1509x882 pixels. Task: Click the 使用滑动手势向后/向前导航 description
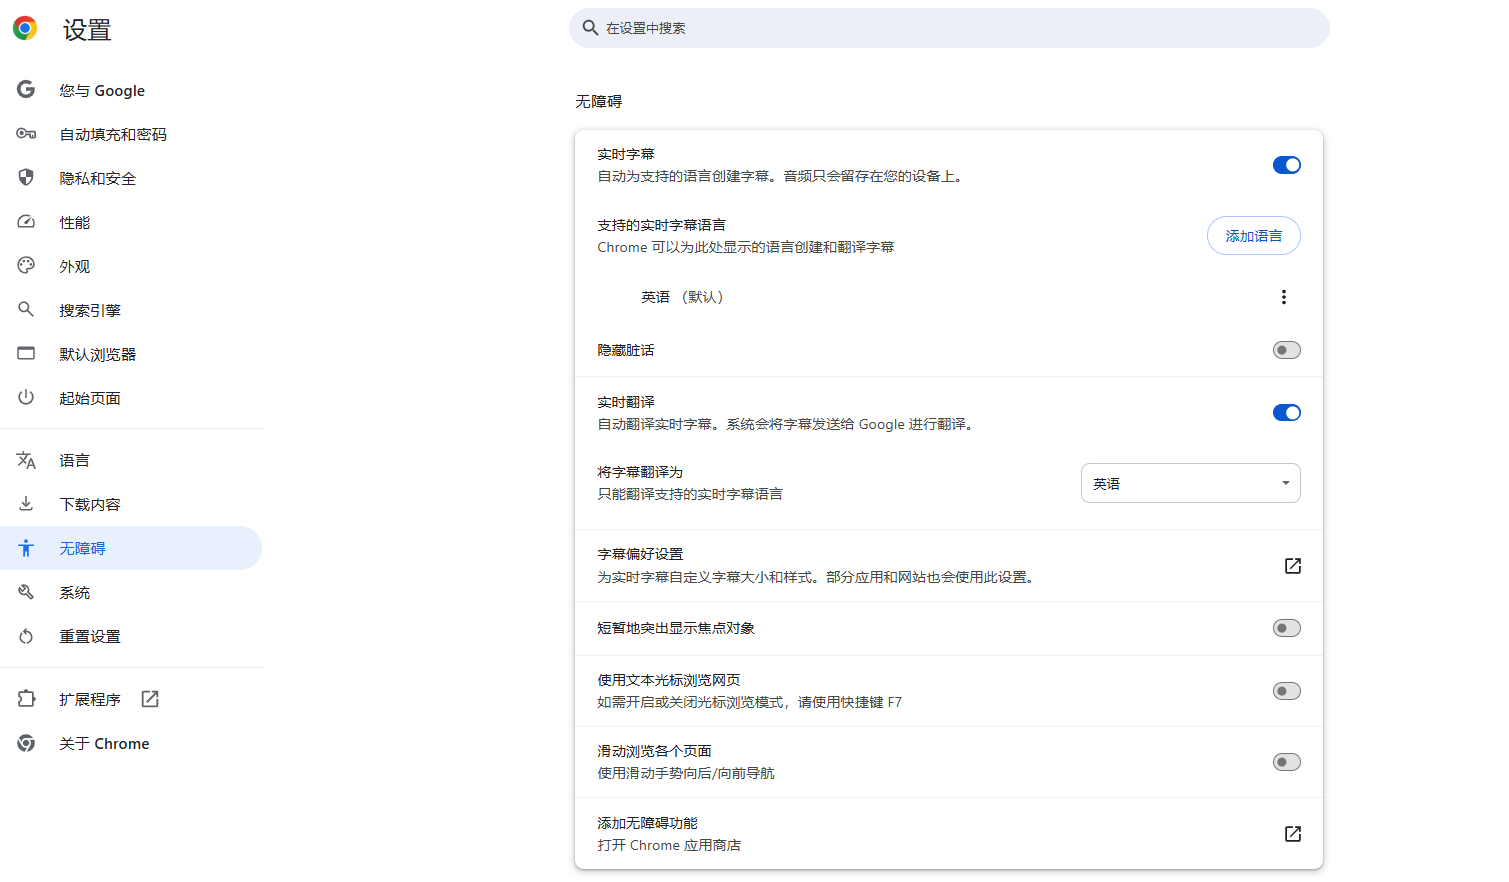point(686,773)
